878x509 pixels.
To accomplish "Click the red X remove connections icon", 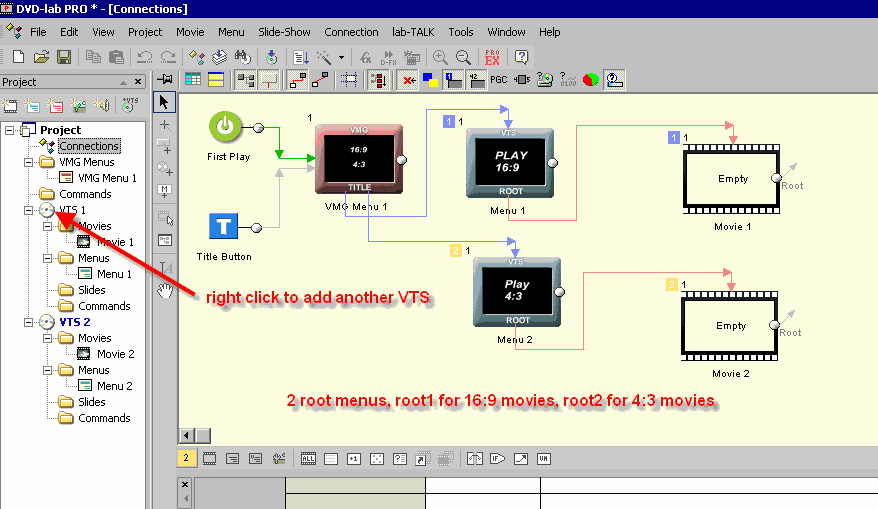I will click(409, 80).
